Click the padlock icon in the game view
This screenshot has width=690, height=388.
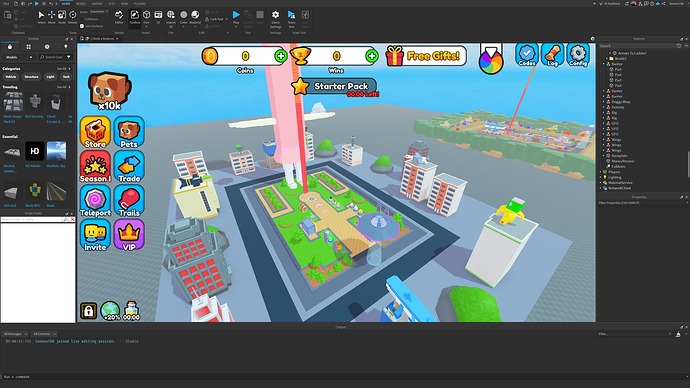(x=88, y=311)
